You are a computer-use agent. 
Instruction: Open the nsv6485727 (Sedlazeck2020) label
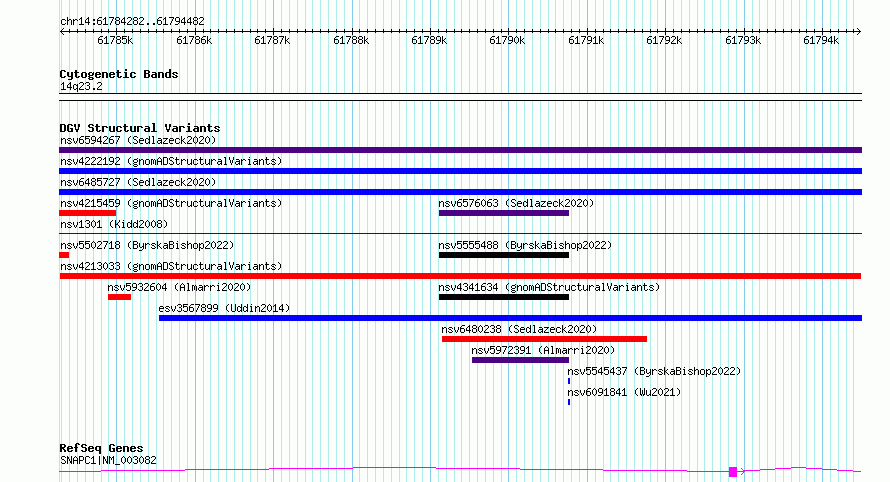tap(138, 182)
